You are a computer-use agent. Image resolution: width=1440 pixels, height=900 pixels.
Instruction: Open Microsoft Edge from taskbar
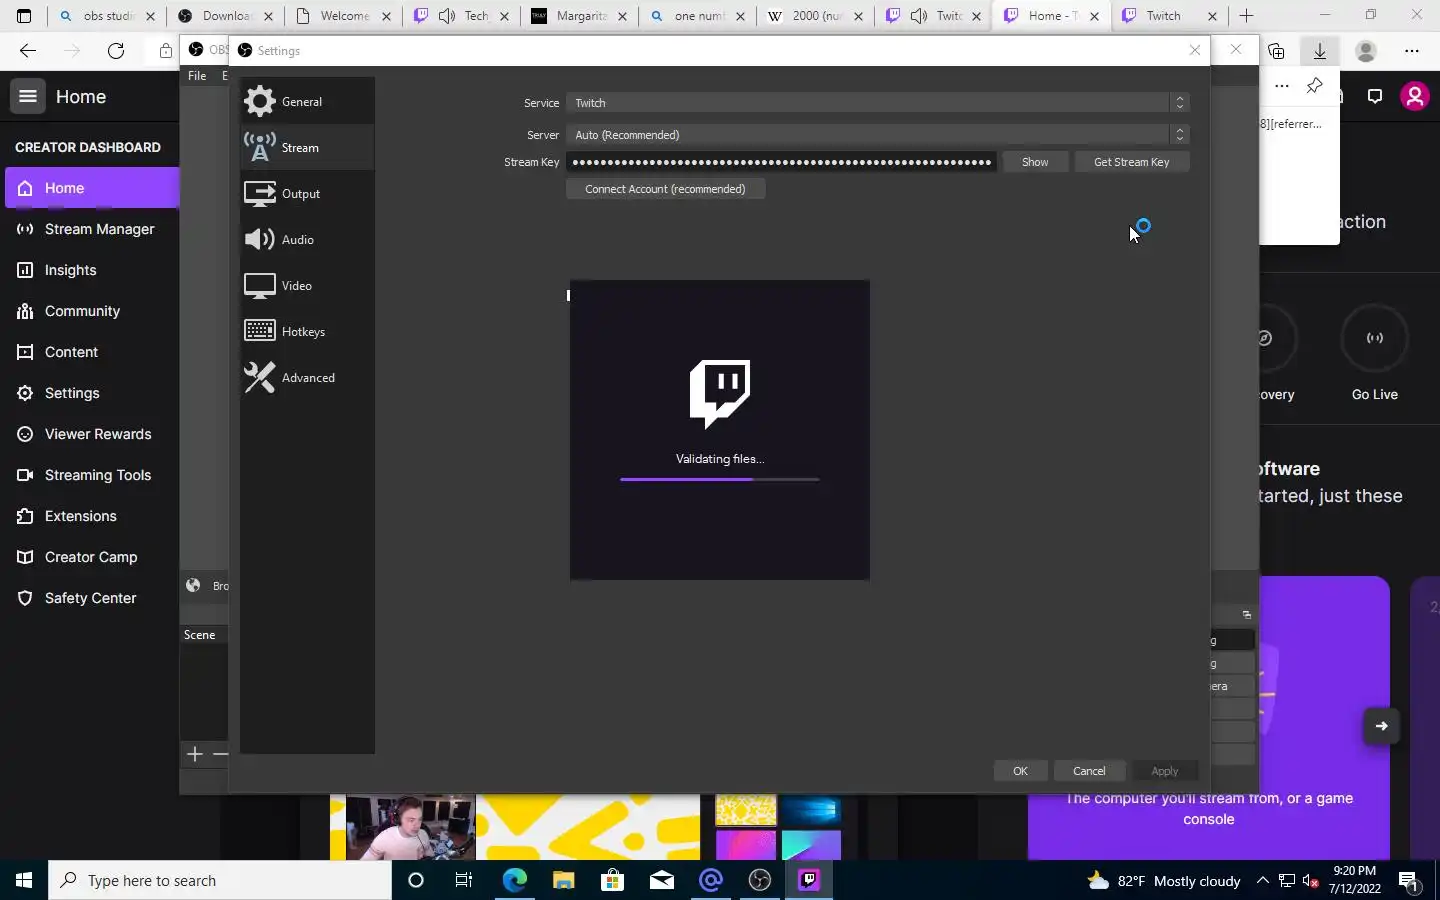(514, 880)
